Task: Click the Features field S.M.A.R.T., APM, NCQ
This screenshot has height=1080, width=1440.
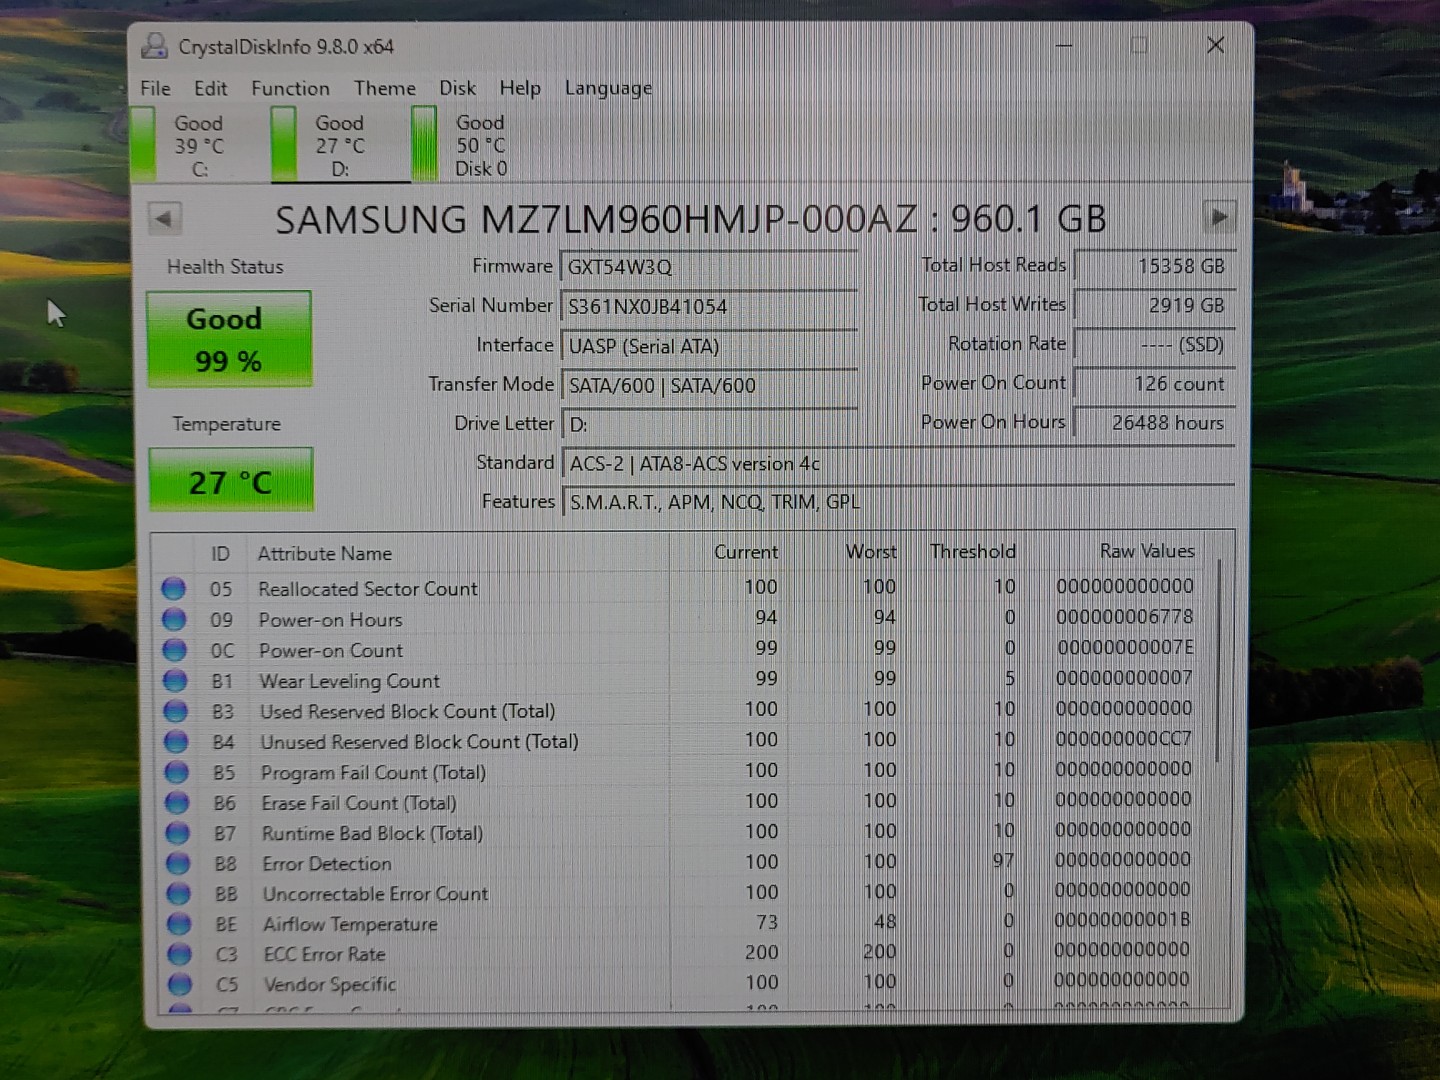Action: coord(898,501)
